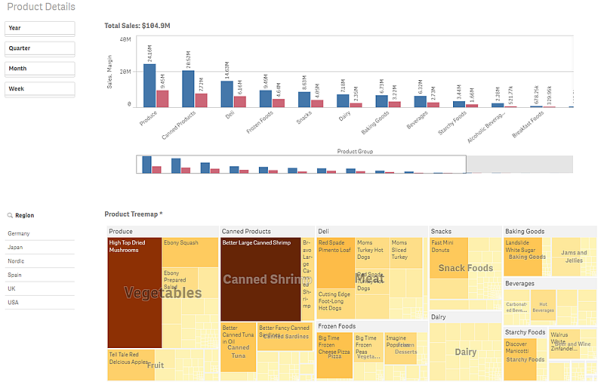This screenshot has height=385, width=604.
Task: Select USA in the Region list
Action: pyautogui.click(x=40, y=303)
